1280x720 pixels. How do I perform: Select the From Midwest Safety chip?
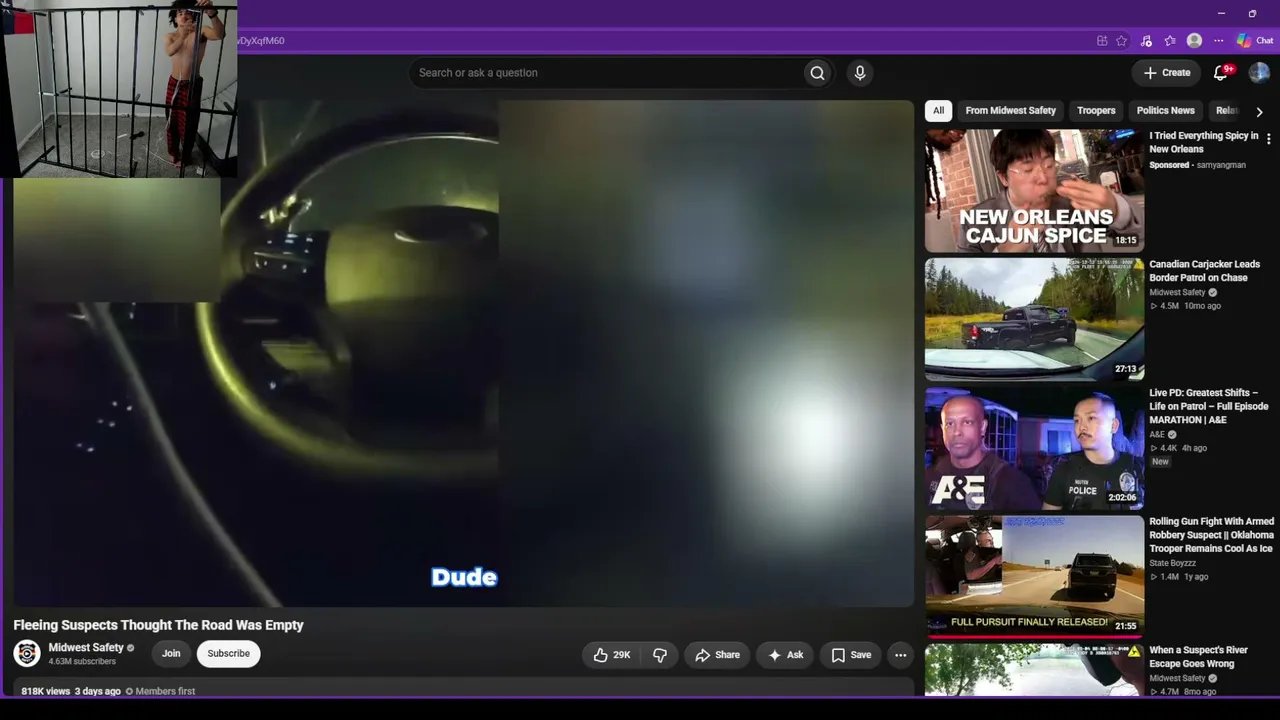1010,111
